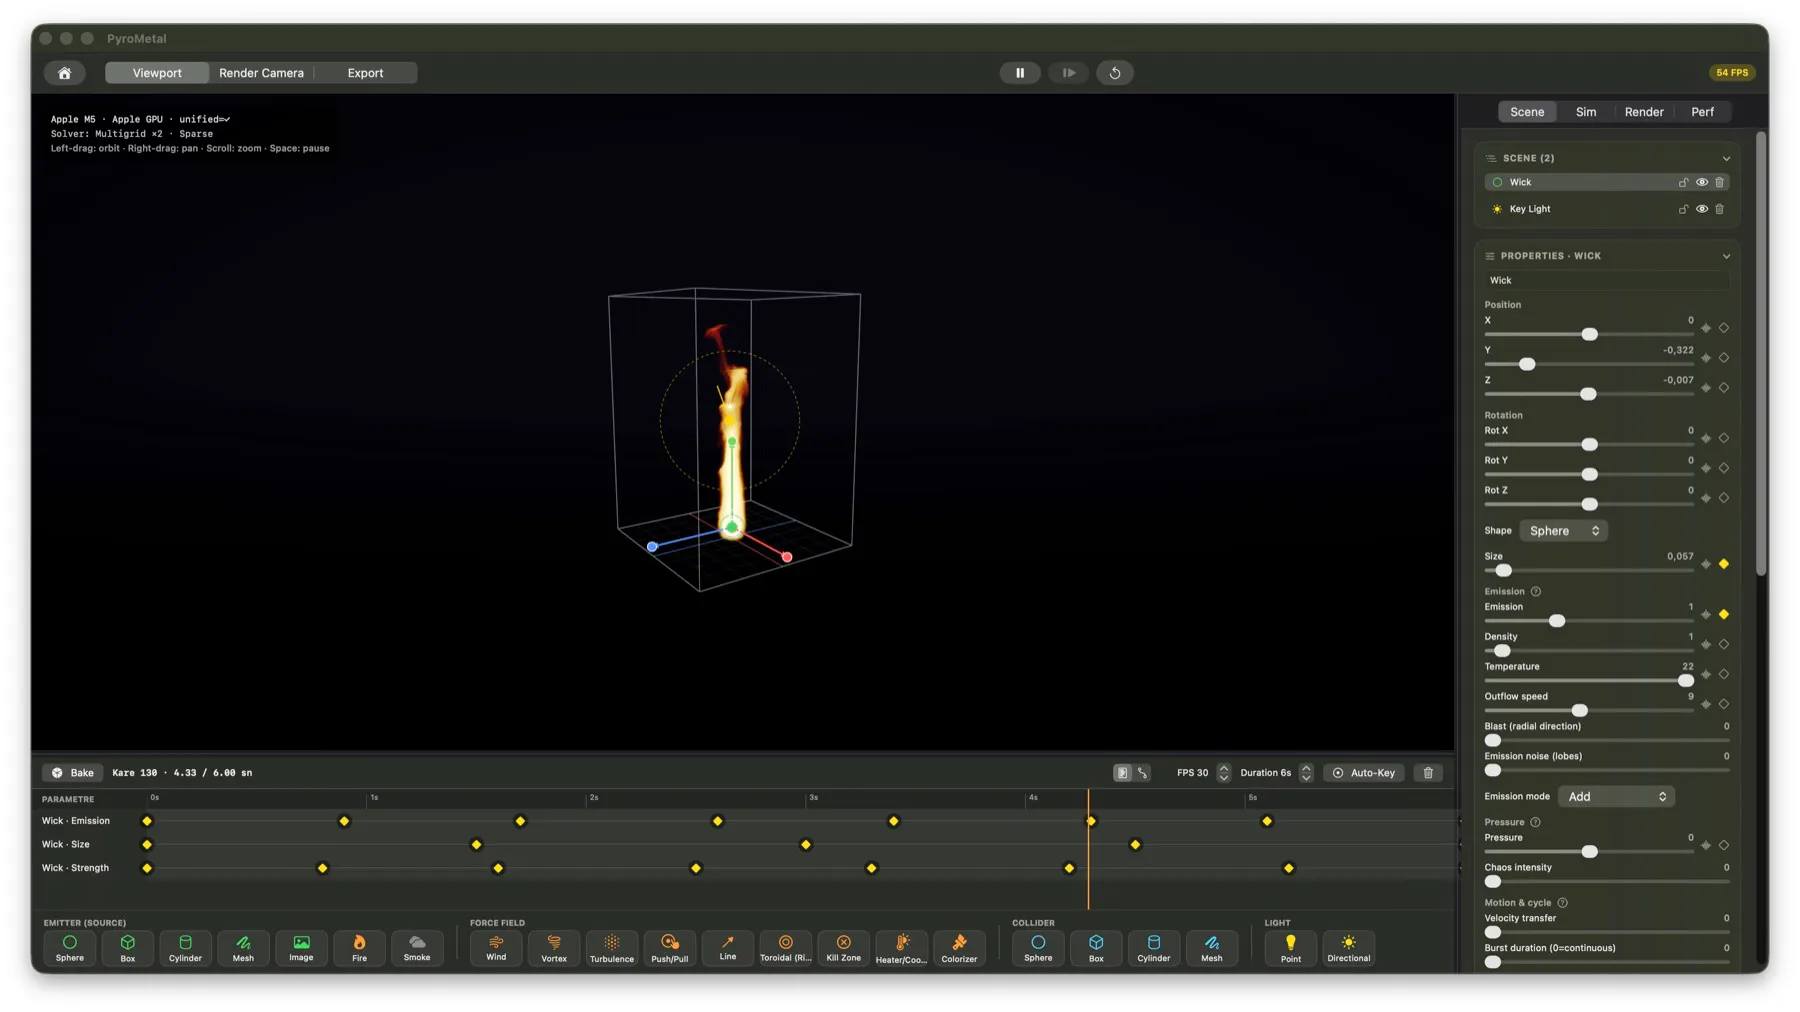Click the Bake button
This screenshot has height=1012, width=1800.
72,773
